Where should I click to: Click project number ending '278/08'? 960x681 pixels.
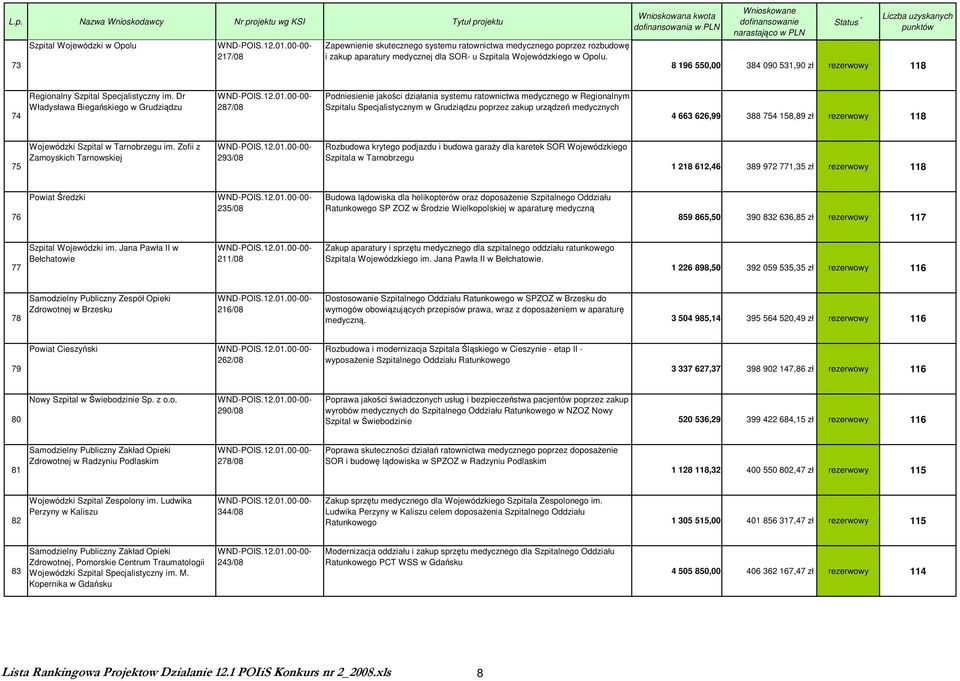[264, 456]
